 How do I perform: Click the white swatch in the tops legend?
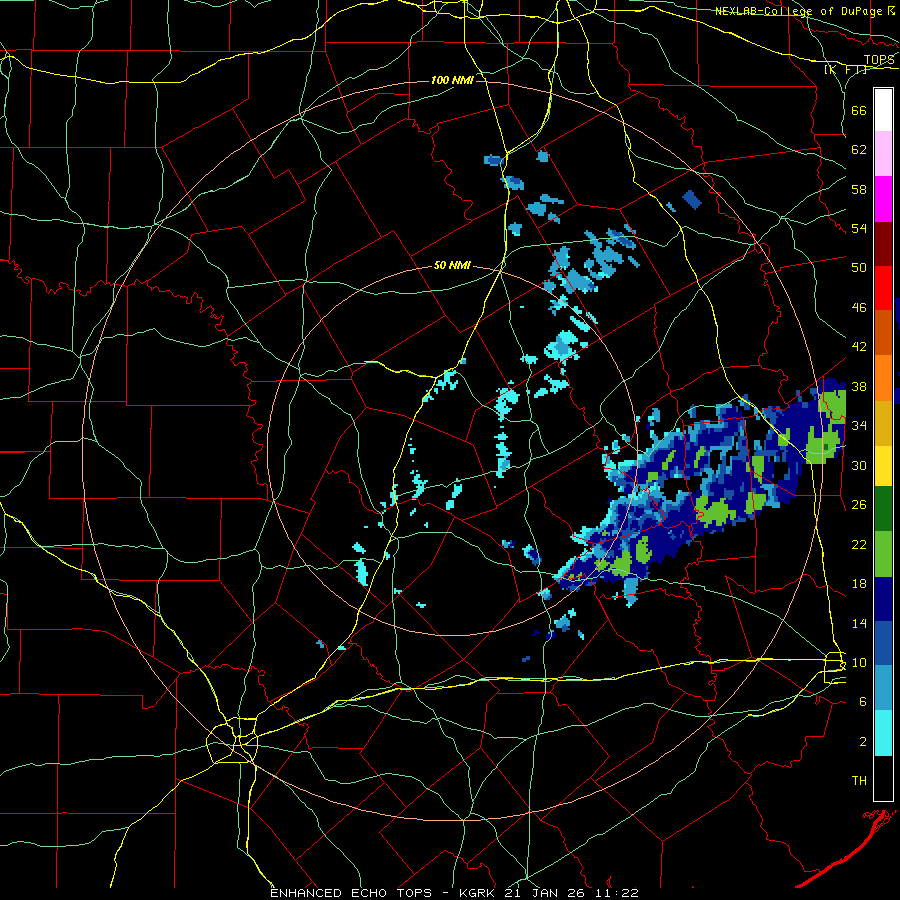883,110
